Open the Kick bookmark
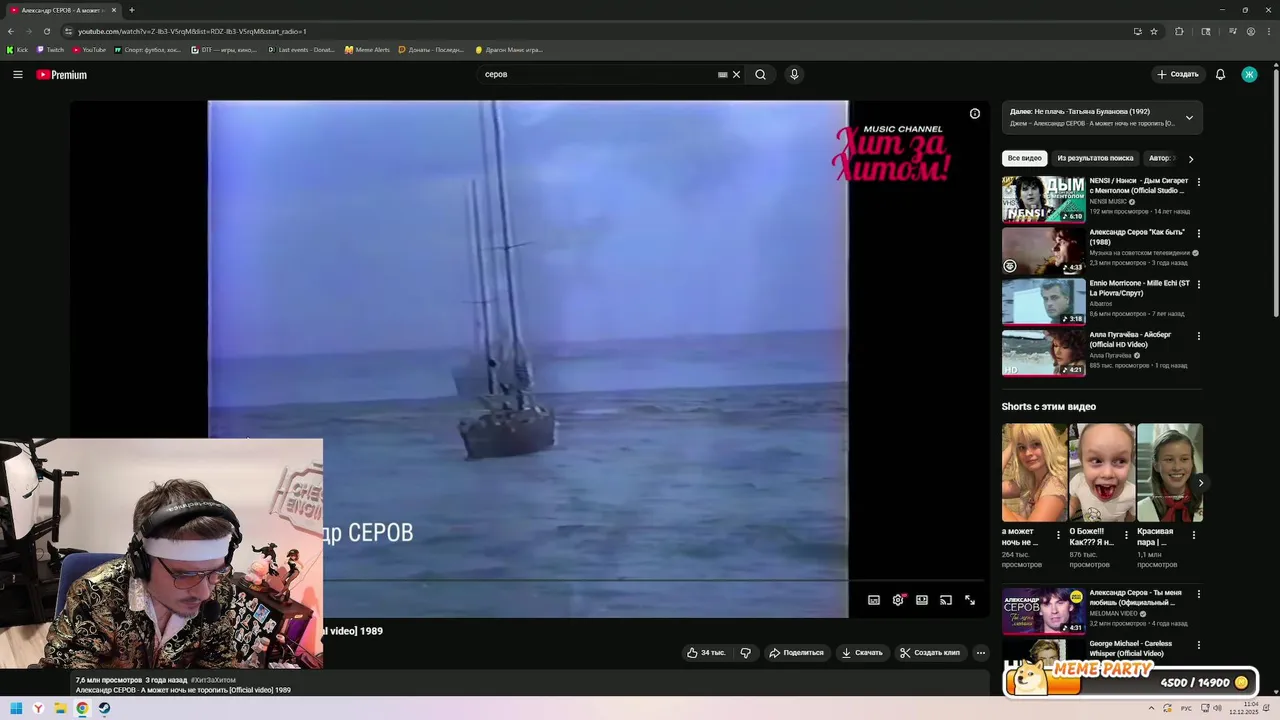1280x720 pixels. 18,49
